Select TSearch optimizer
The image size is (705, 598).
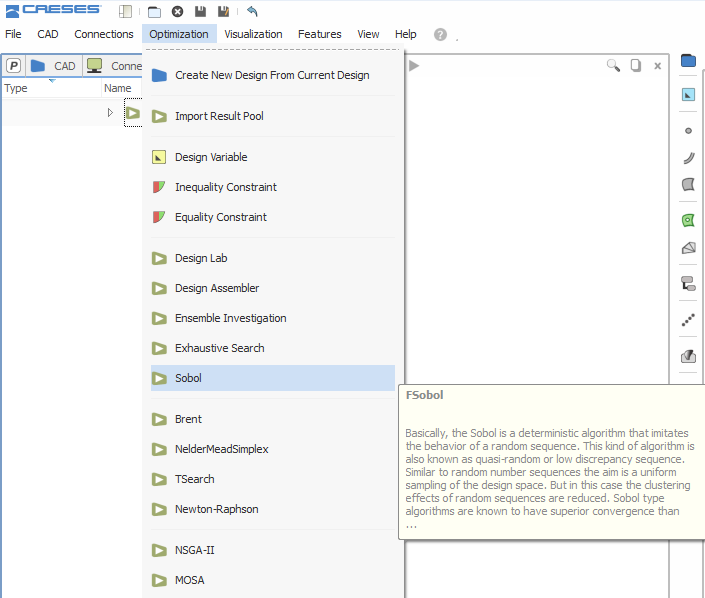click(273, 479)
